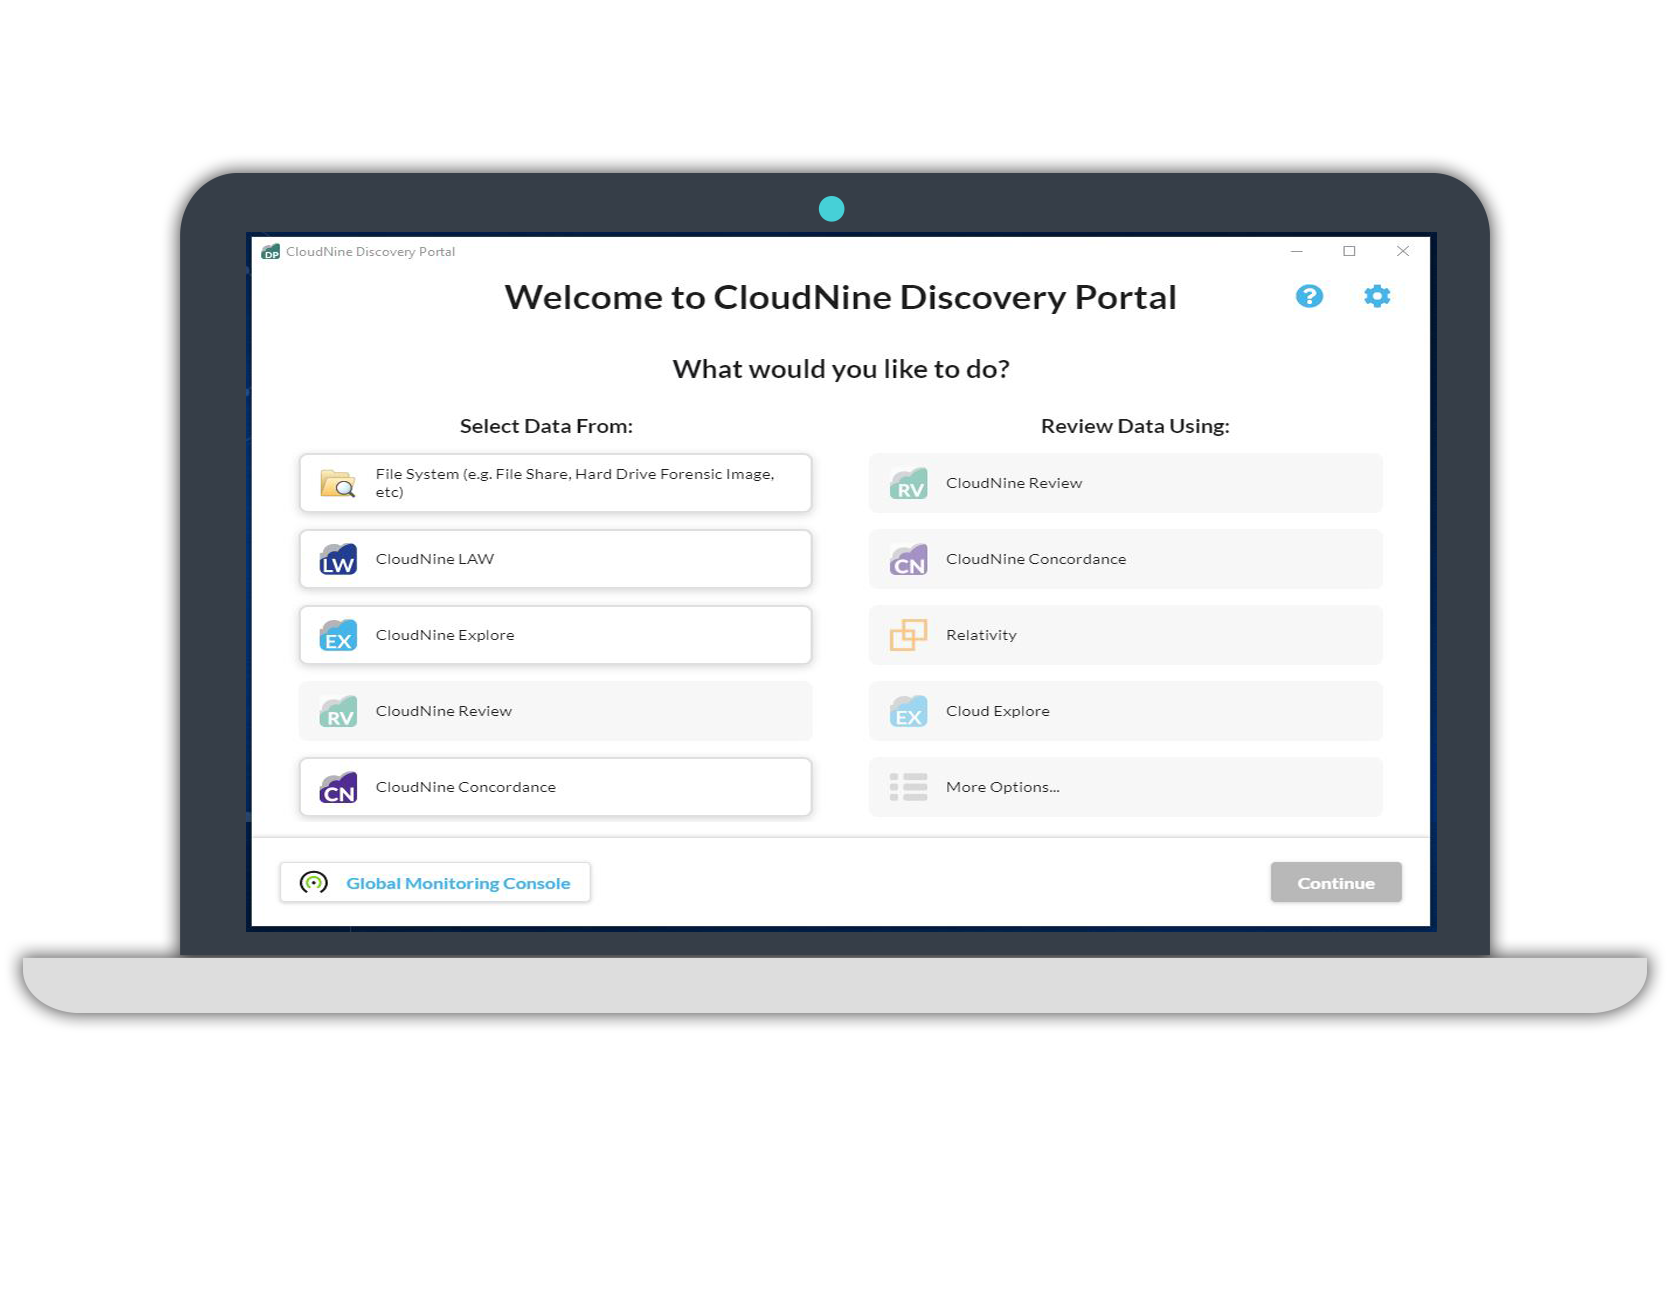Click the Global Monitoring Console radar icon
Screen dimensions: 1678x1289
click(314, 883)
